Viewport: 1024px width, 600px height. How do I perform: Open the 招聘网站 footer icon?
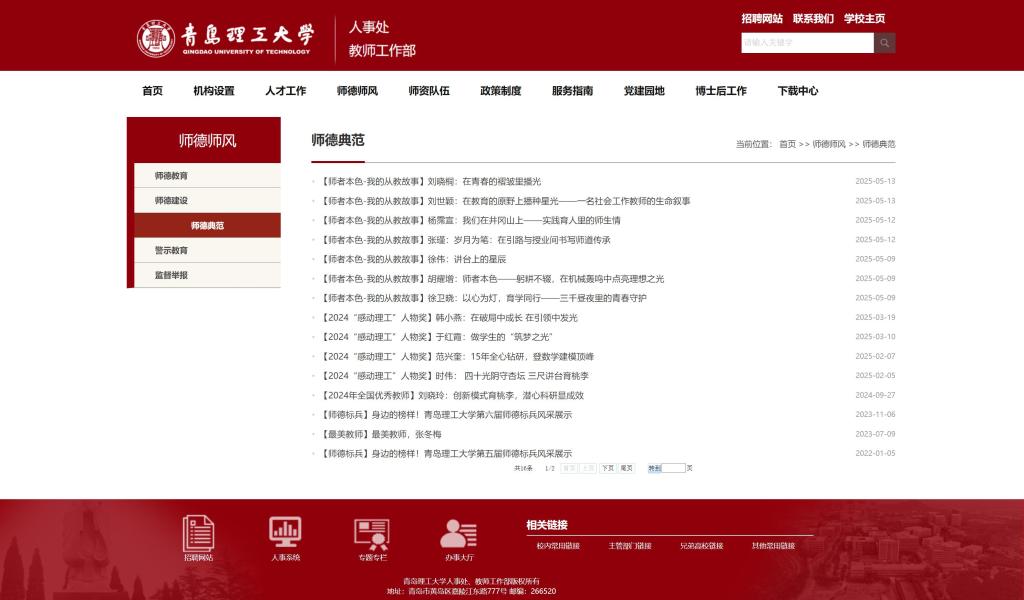[x=199, y=538]
